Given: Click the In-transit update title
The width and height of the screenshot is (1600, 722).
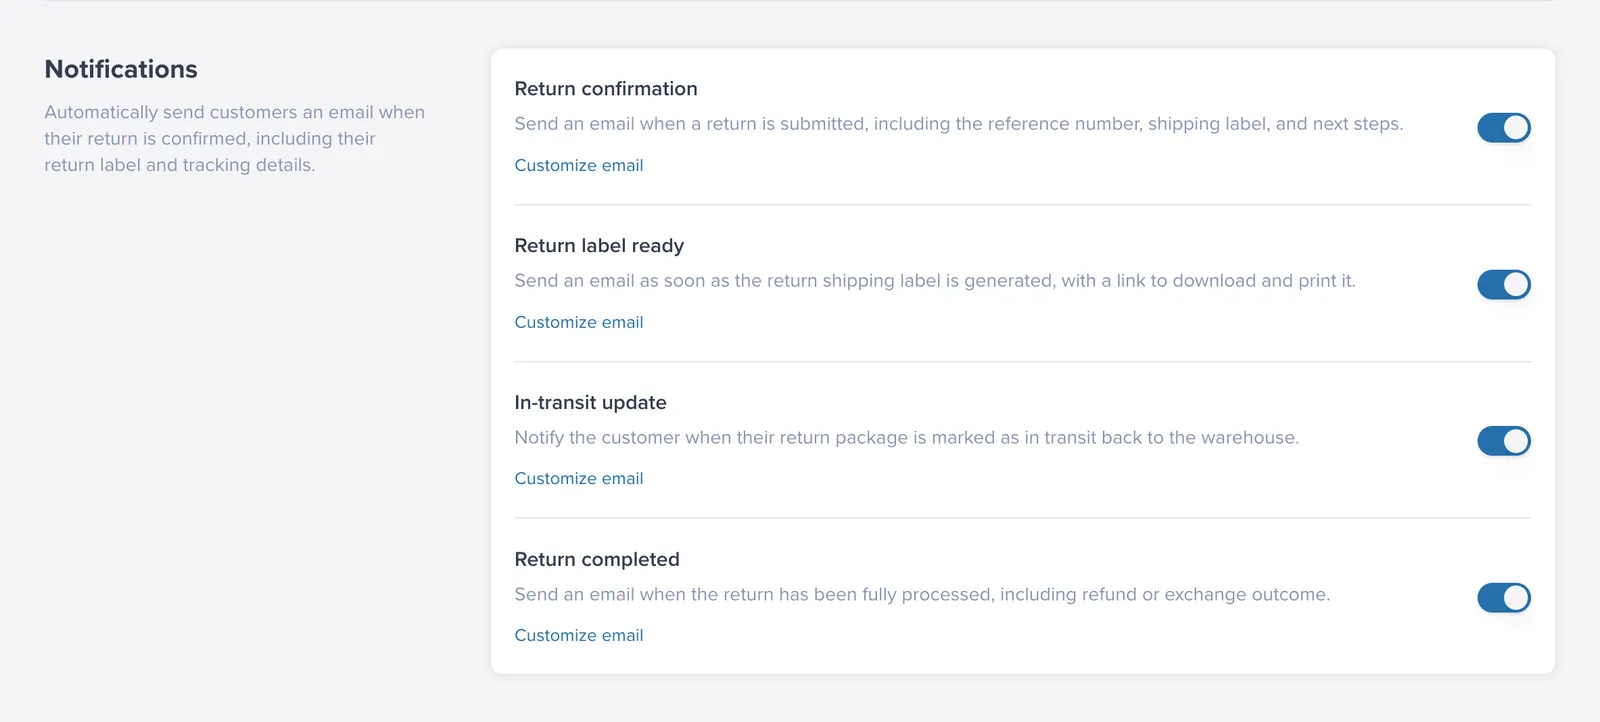Looking at the screenshot, I should pyautogui.click(x=590, y=403).
